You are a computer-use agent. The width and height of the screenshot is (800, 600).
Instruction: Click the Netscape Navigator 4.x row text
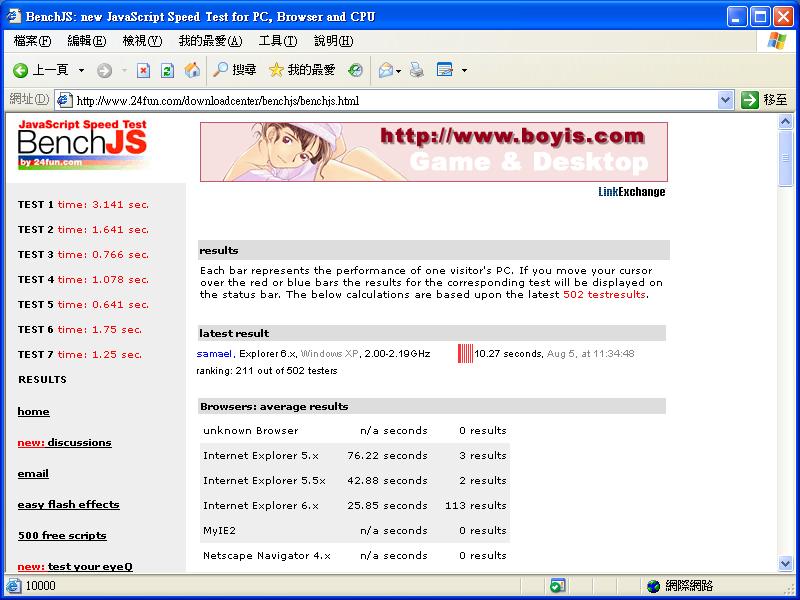[267, 556]
